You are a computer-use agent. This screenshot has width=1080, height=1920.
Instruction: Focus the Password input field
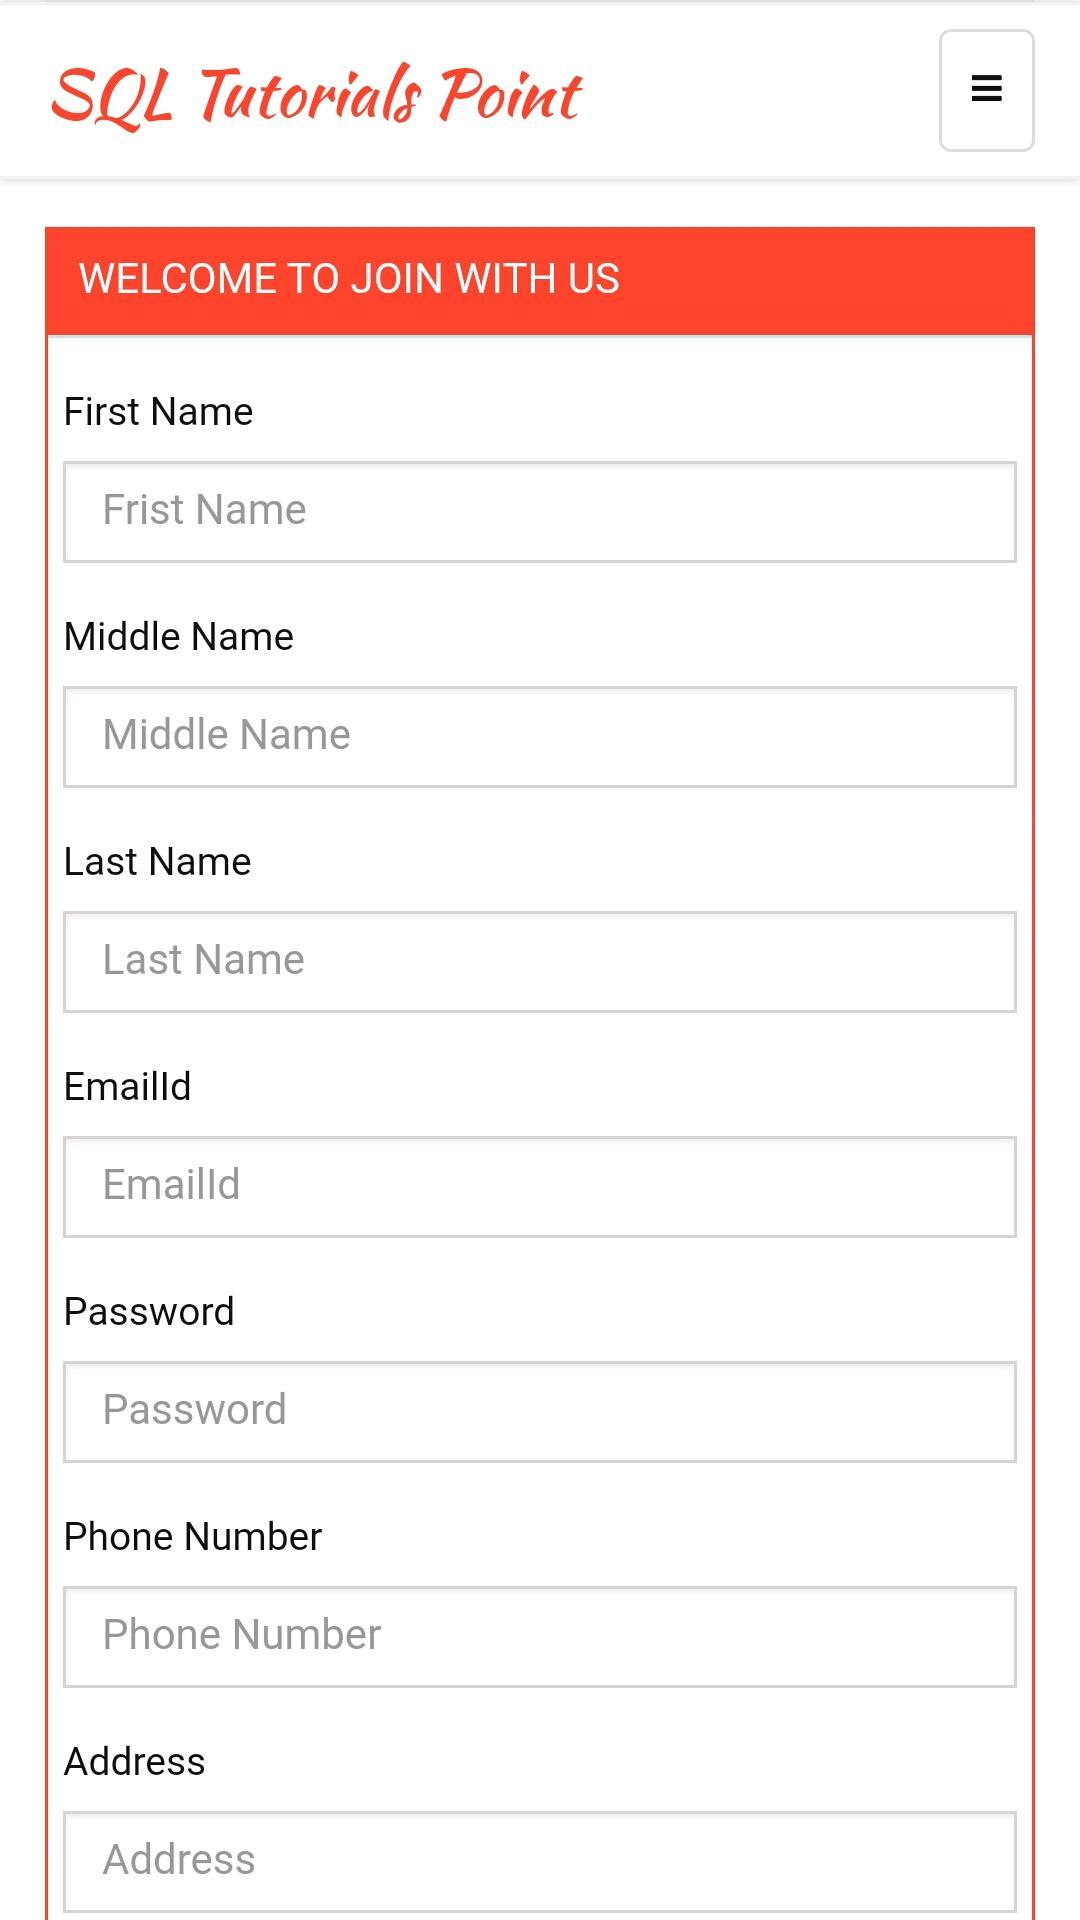click(x=540, y=1412)
